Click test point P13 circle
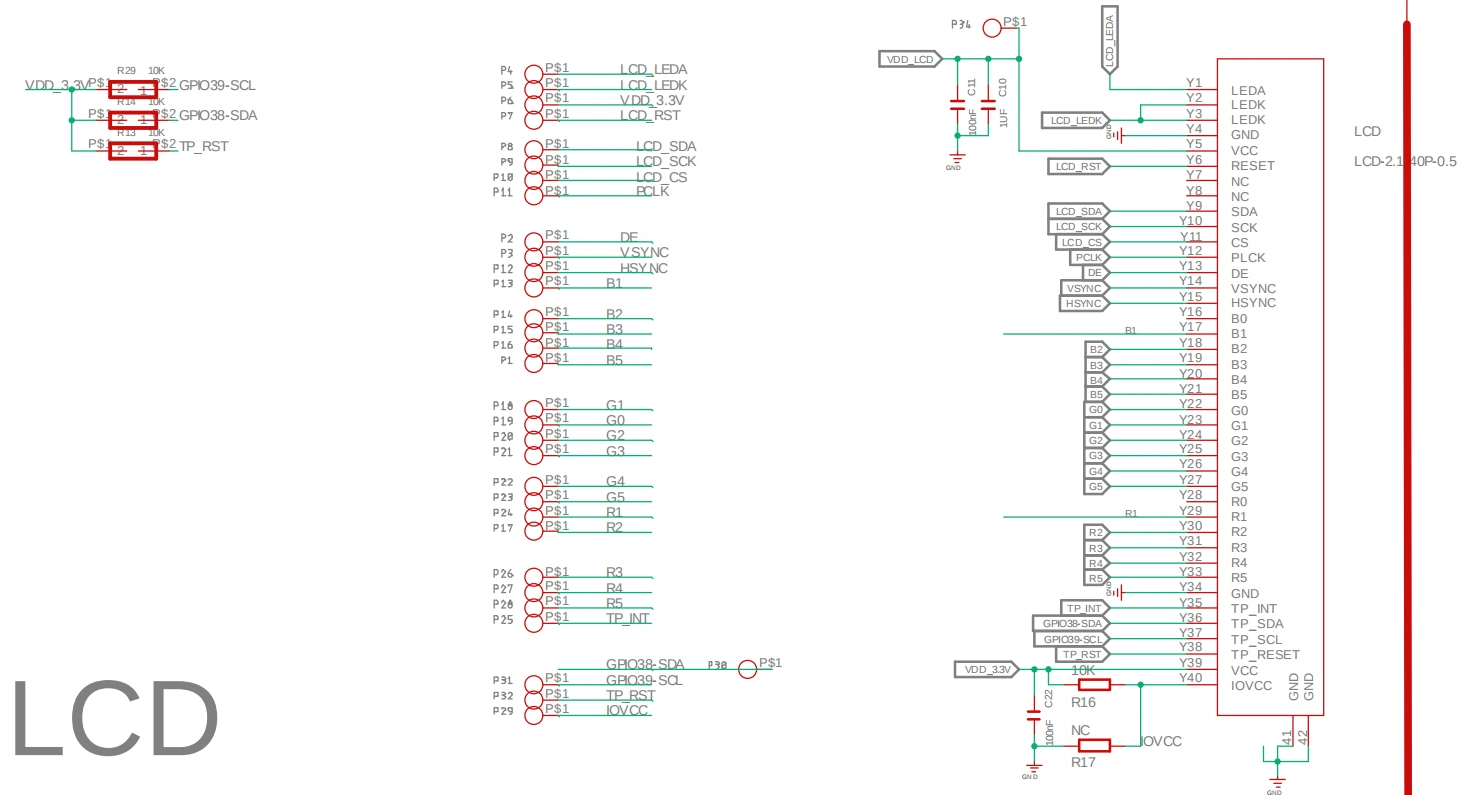Image resolution: width=1461 pixels, height=795 pixels. [x=535, y=286]
